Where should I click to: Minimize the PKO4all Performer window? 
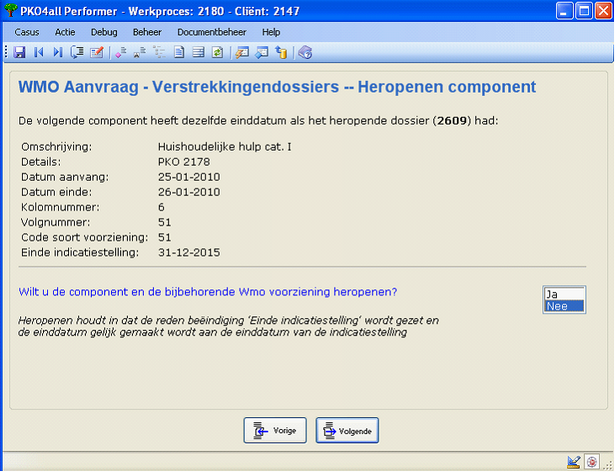click(x=564, y=11)
